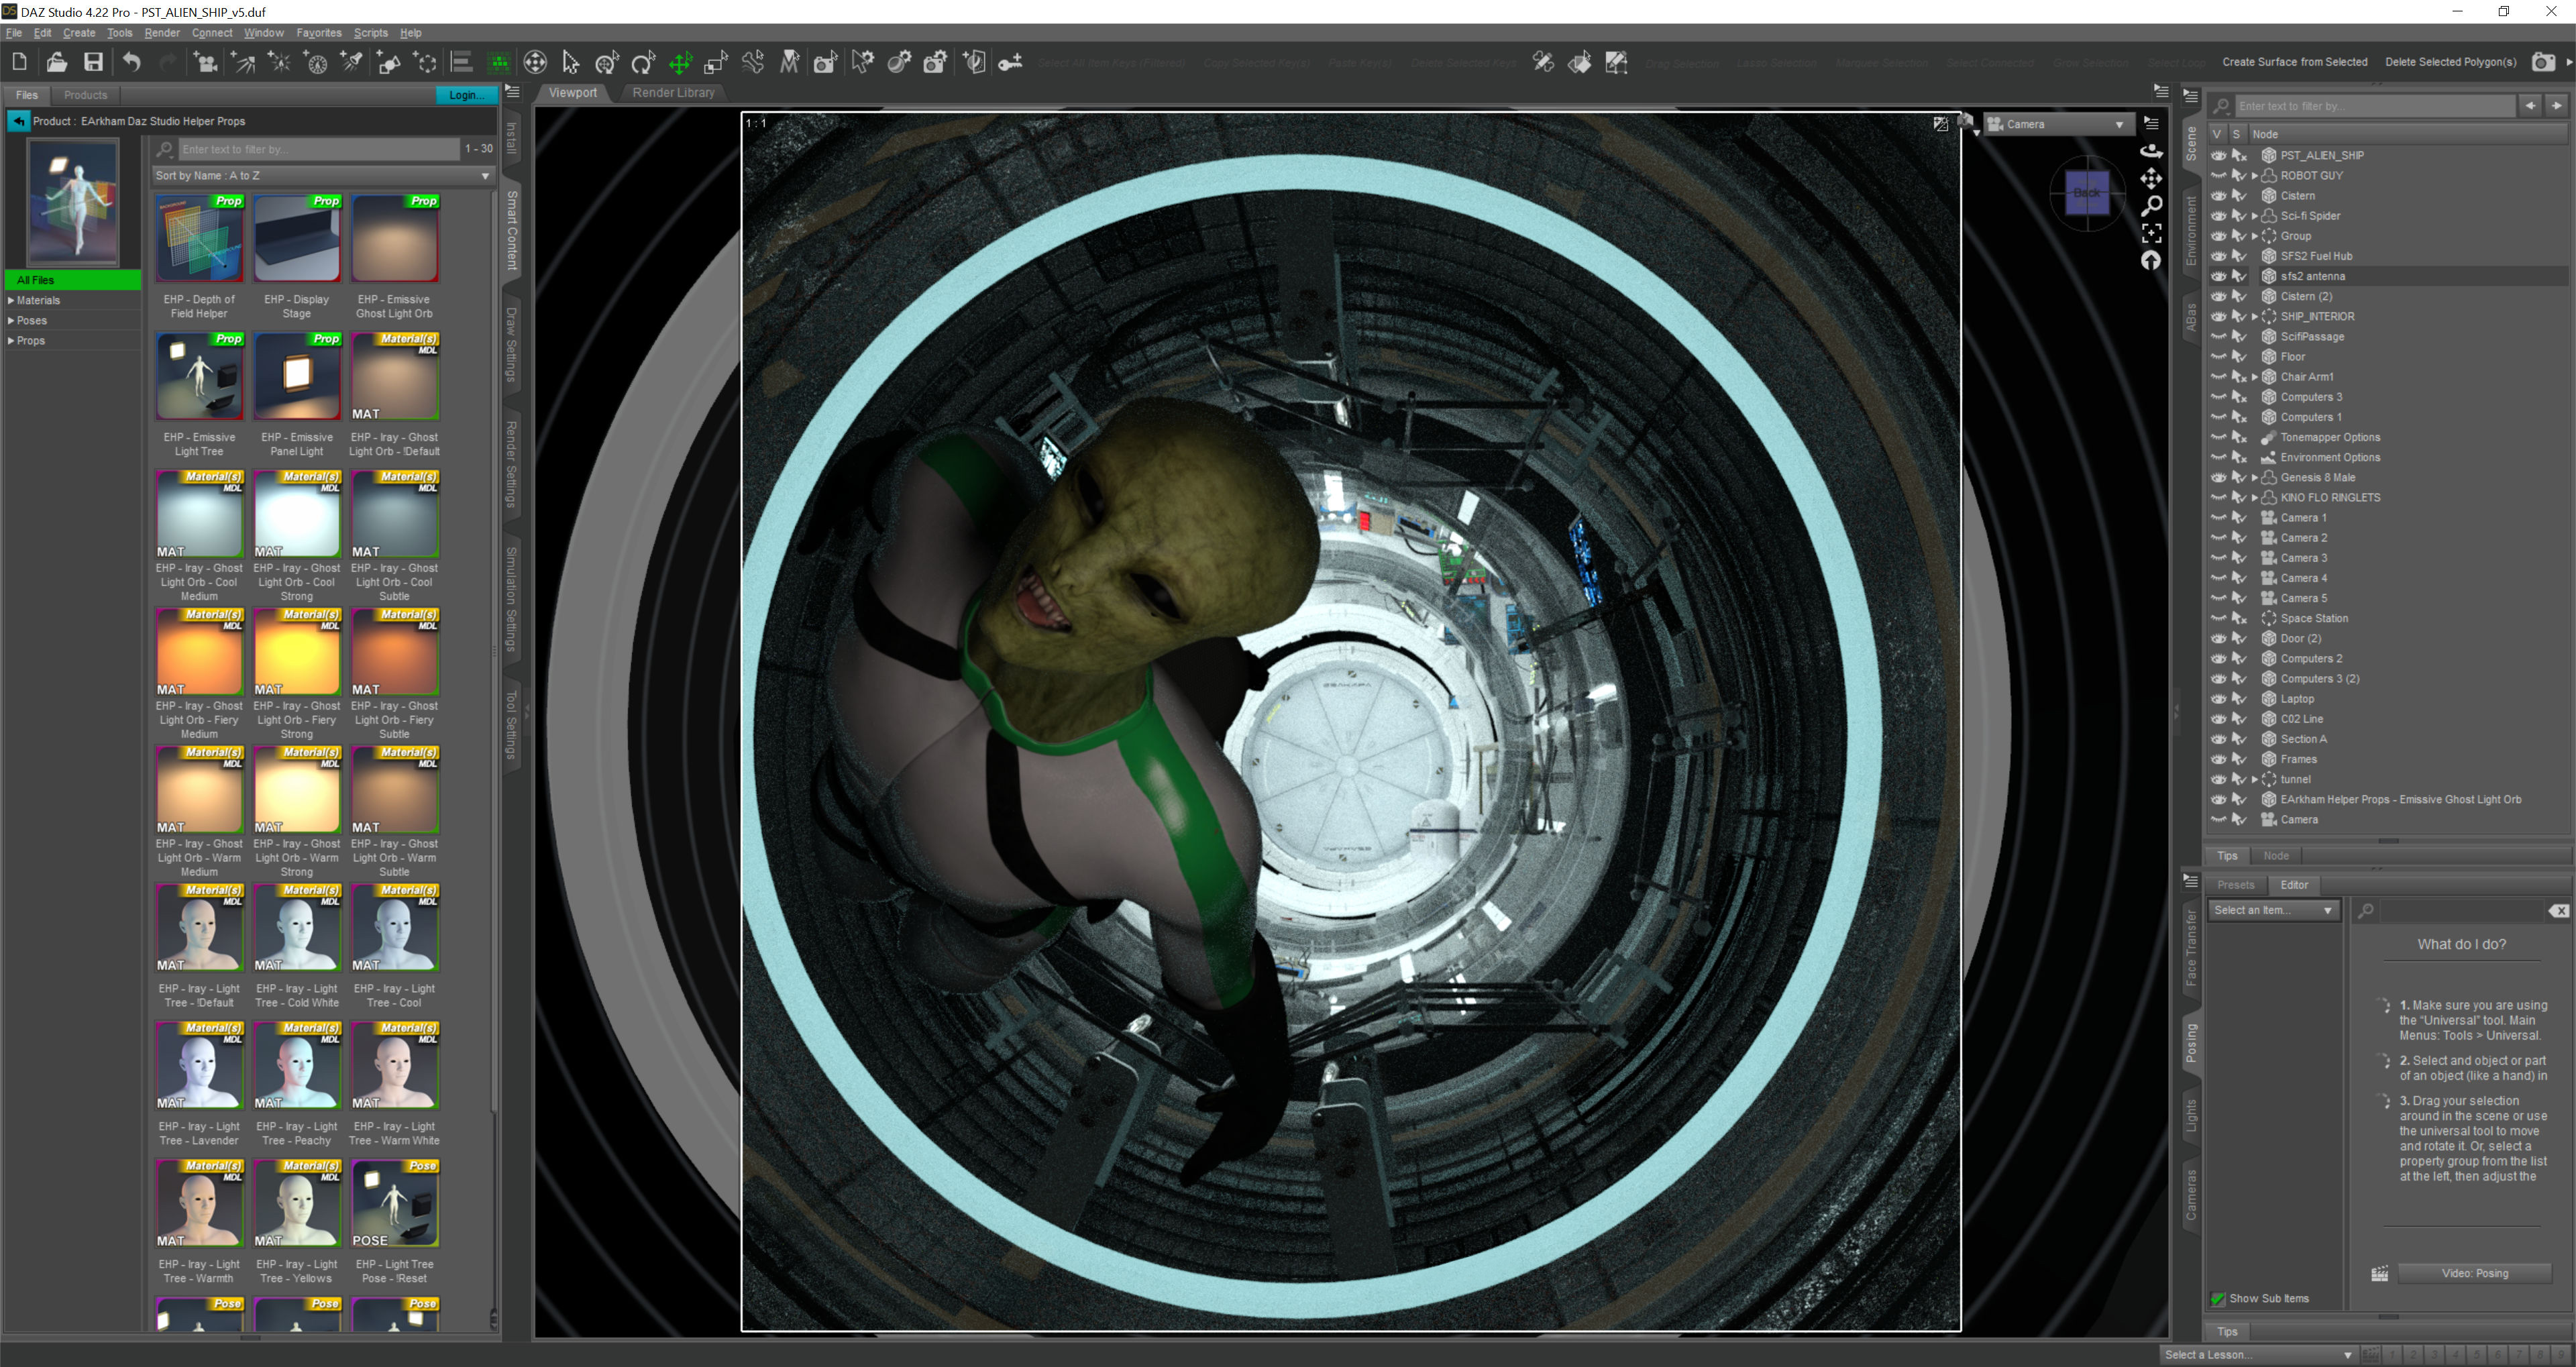Uncheck Show Sub Items checkbox
This screenshot has height=1367, width=2576.
pyautogui.click(x=2218, y=1298)
